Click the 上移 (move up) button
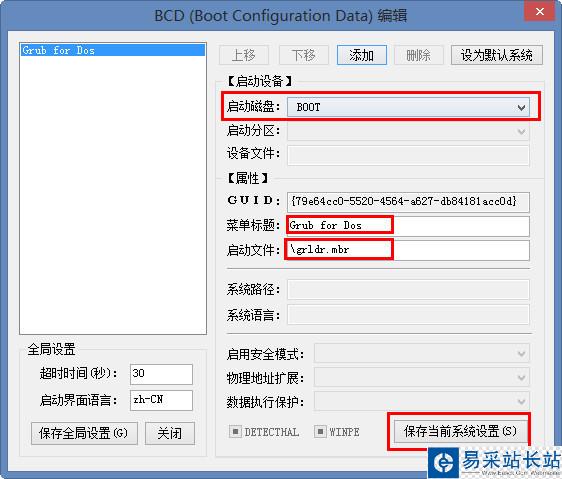This screenshot has height=479, width=562. (244, 55)
